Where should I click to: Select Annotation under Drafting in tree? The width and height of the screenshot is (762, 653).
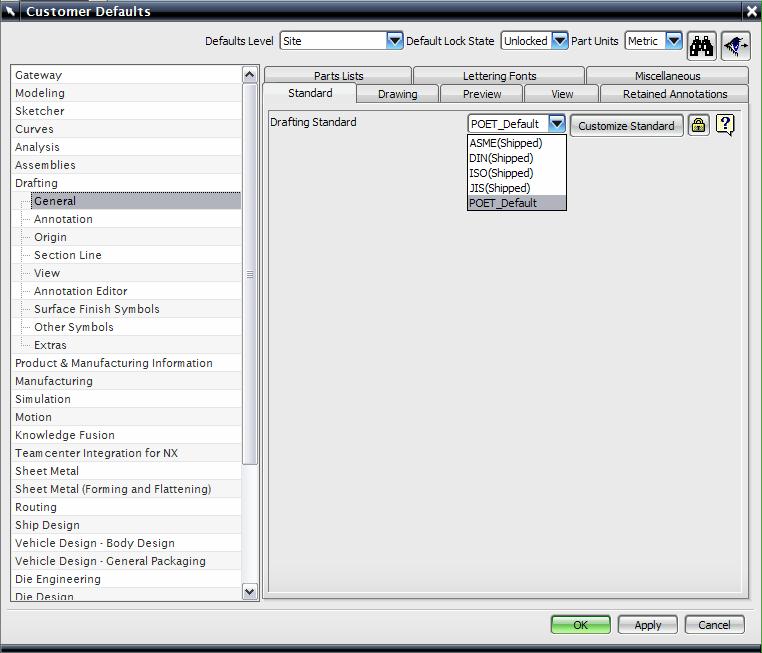click(x=63, y=219)
